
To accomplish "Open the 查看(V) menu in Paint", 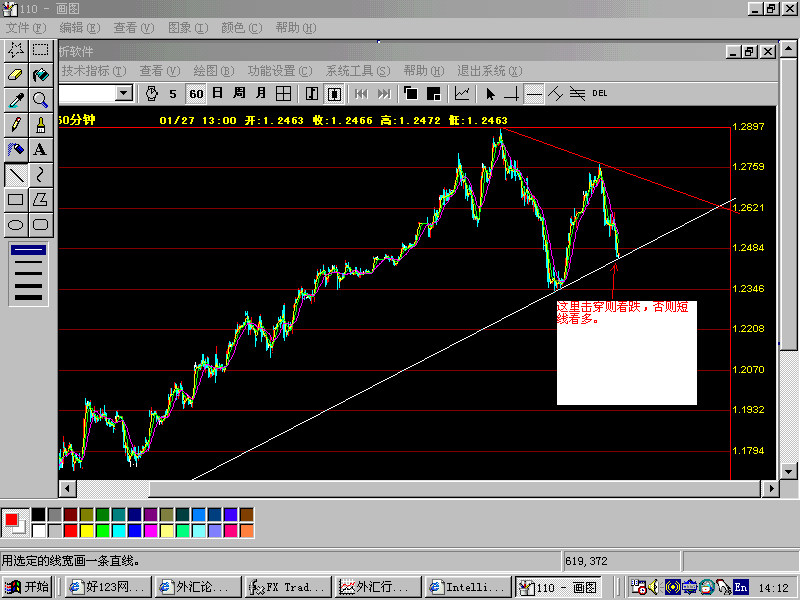I will [x=134, y=28].
